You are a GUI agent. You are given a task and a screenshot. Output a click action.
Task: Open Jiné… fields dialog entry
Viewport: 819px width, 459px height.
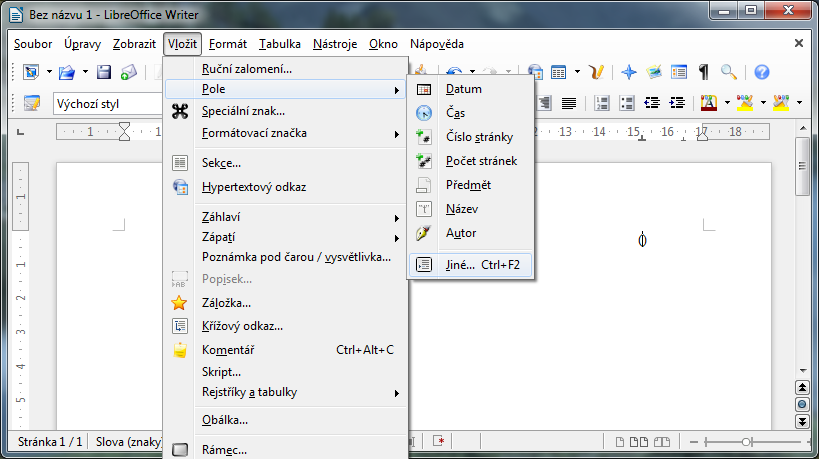click(x=471, y=265)
